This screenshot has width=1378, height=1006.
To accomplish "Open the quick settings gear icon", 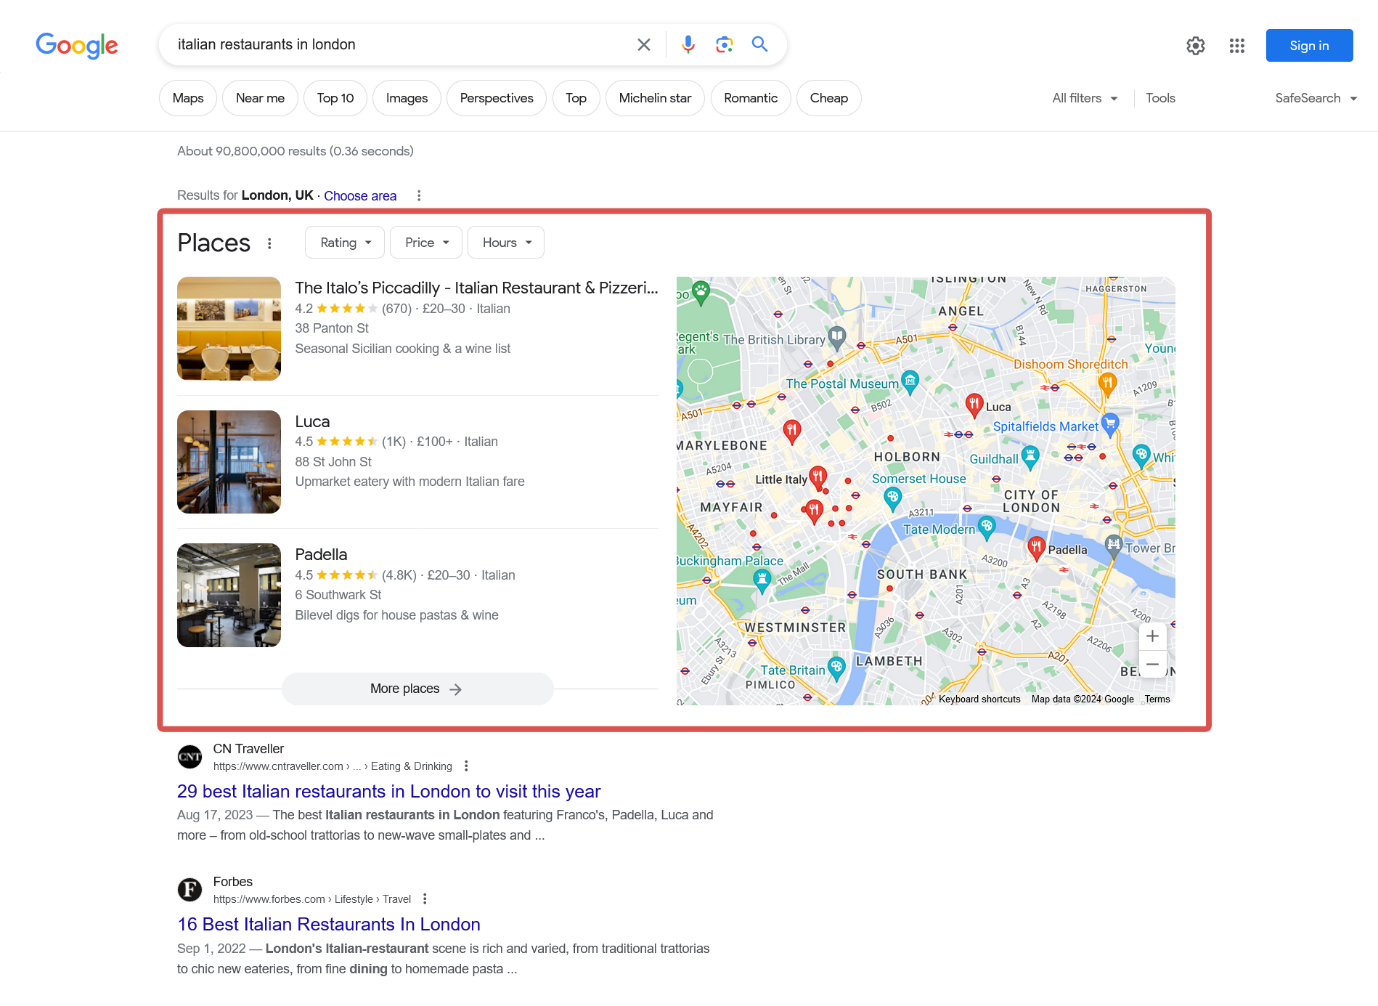I will [1195, 45].
